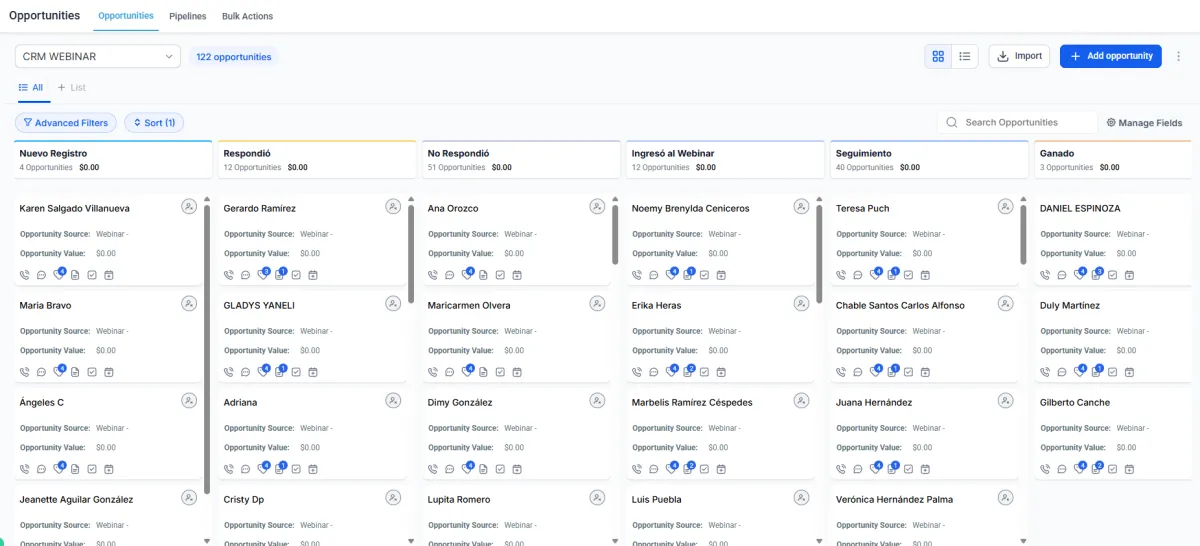The image size is (1200, 546).
Task: Open conversation icon on Dimy González card
Action: click(449, 469)
